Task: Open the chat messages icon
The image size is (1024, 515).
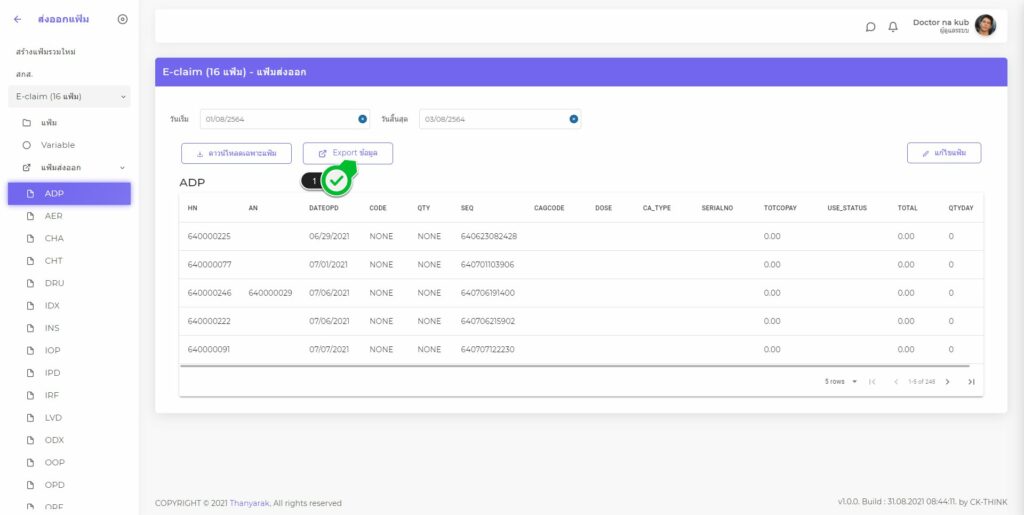Action: [870, 27]
